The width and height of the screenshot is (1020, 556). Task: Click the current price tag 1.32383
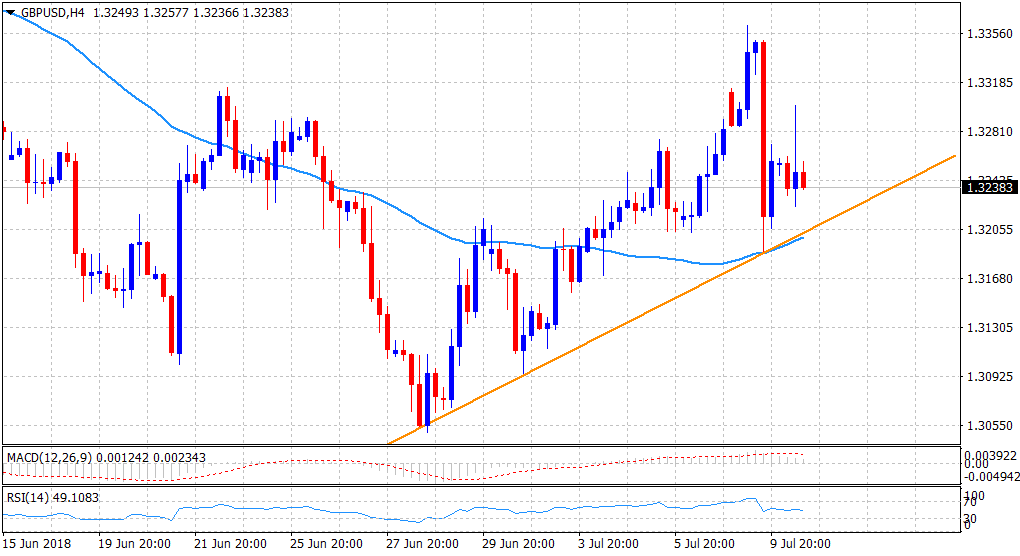point(990,187)
